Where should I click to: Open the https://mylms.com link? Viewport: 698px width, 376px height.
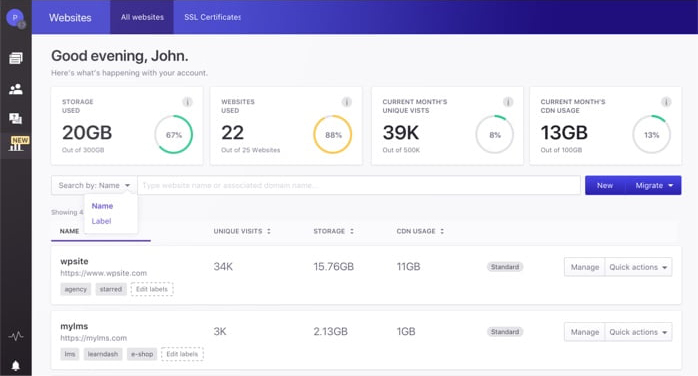(93, 338)
